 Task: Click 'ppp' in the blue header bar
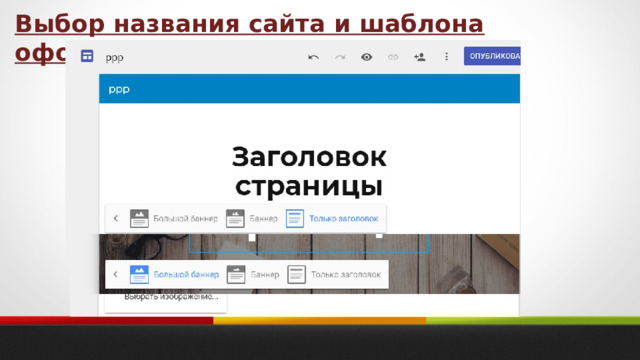(119, 89)
